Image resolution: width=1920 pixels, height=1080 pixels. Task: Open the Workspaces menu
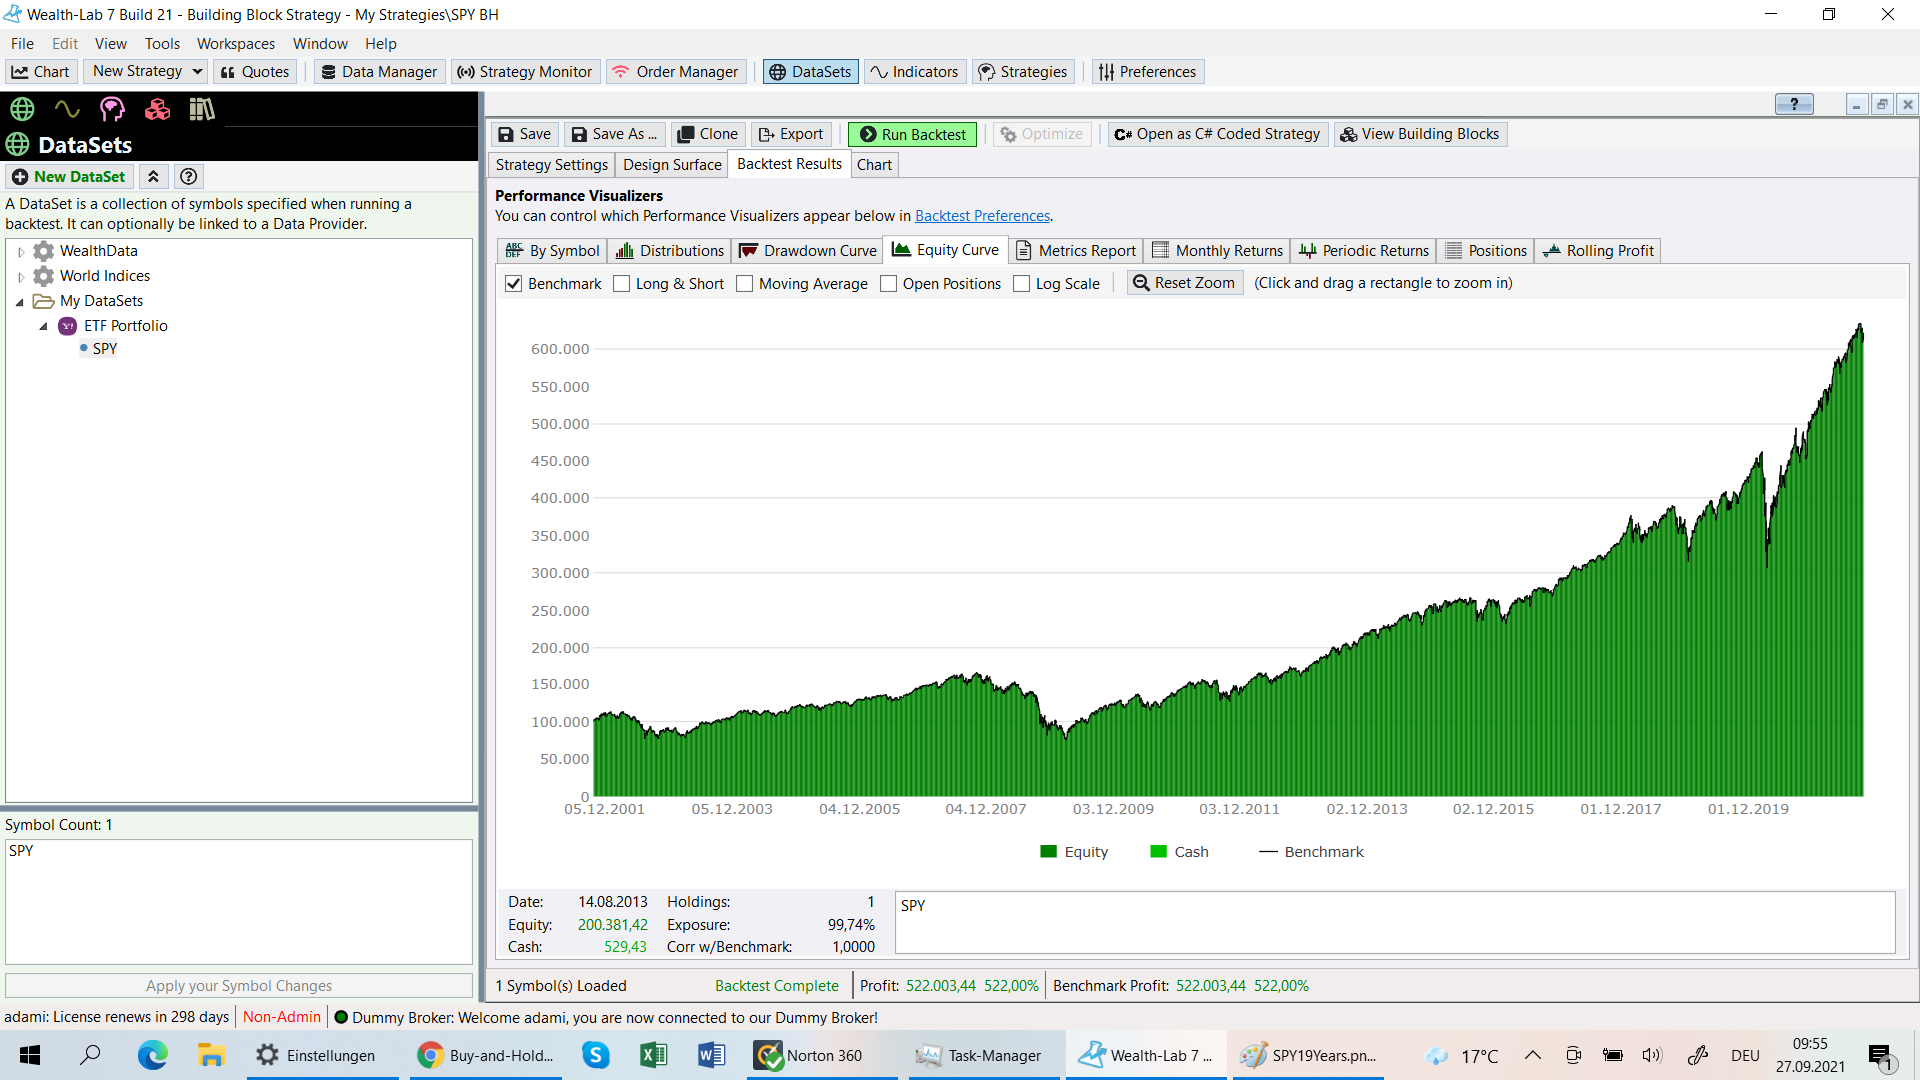pos(235,44)
